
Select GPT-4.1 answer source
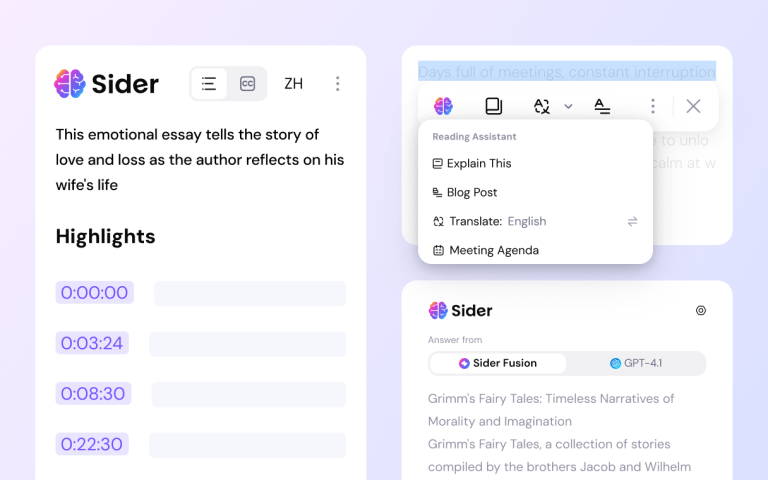[636, 363]
